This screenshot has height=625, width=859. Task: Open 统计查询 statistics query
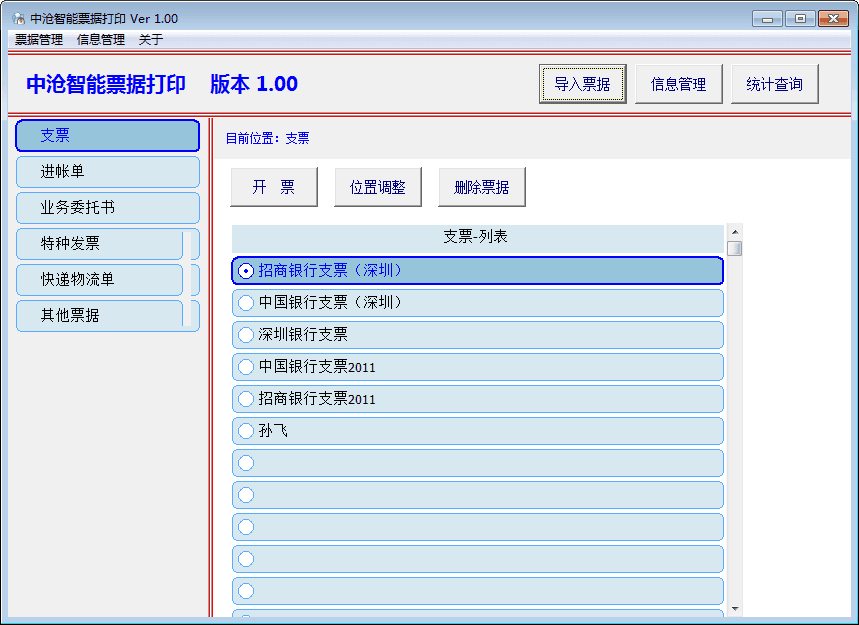pyautogui.click(x=774, y=84)
